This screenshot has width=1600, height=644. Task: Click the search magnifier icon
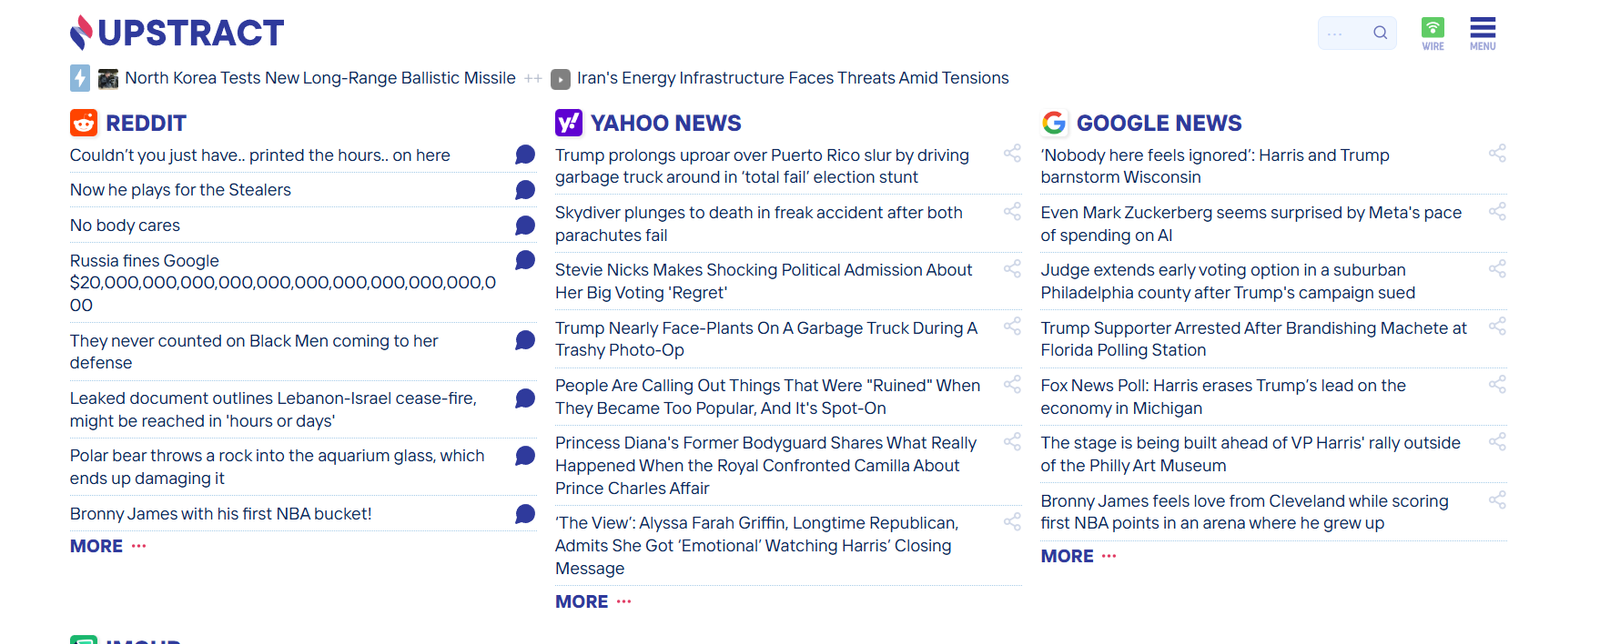pos(1380,33)
